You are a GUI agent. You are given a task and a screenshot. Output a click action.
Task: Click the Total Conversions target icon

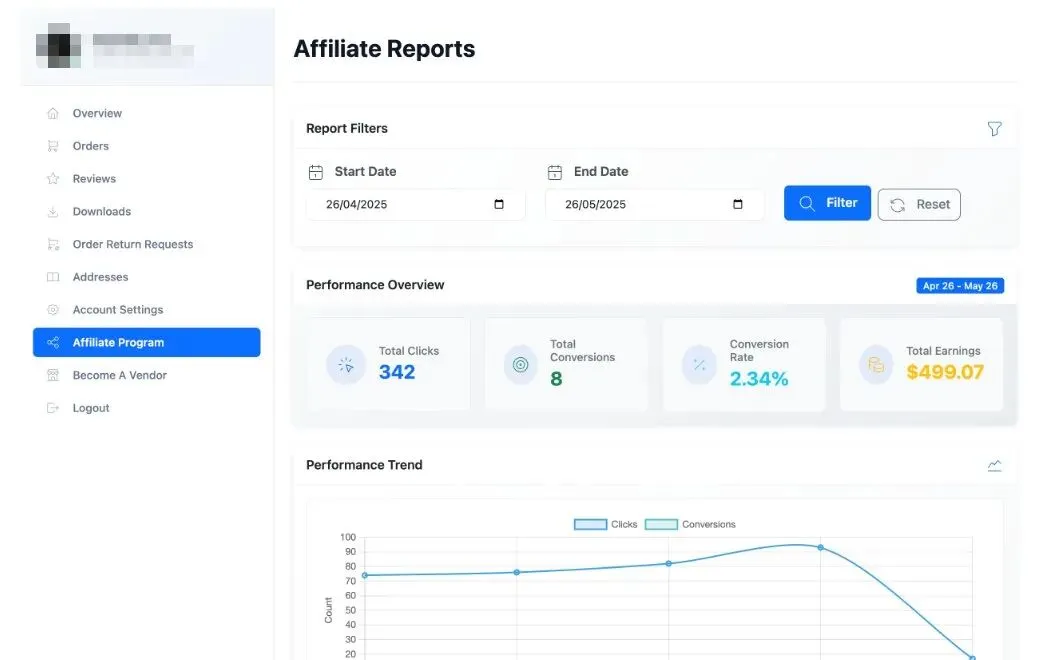tap(520, 365)
